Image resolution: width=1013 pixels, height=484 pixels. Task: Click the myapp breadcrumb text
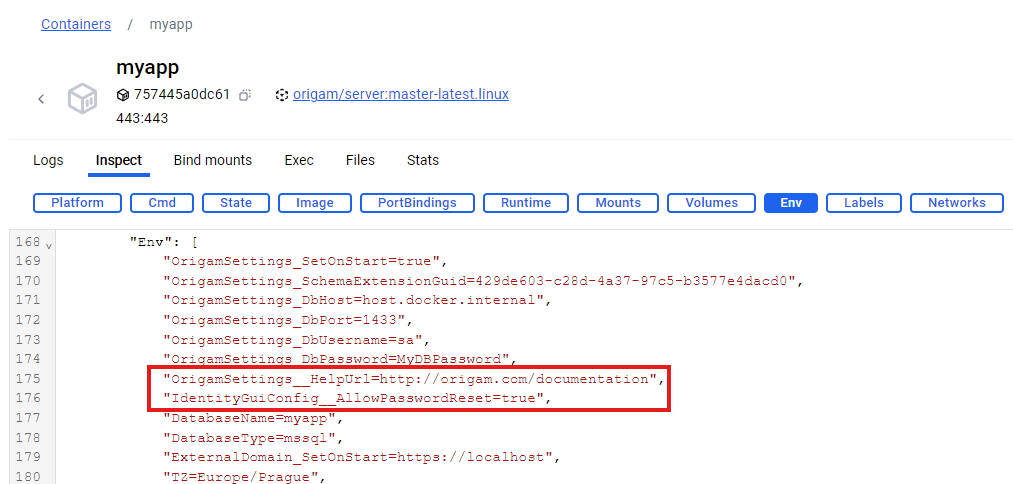click(171, 25)
